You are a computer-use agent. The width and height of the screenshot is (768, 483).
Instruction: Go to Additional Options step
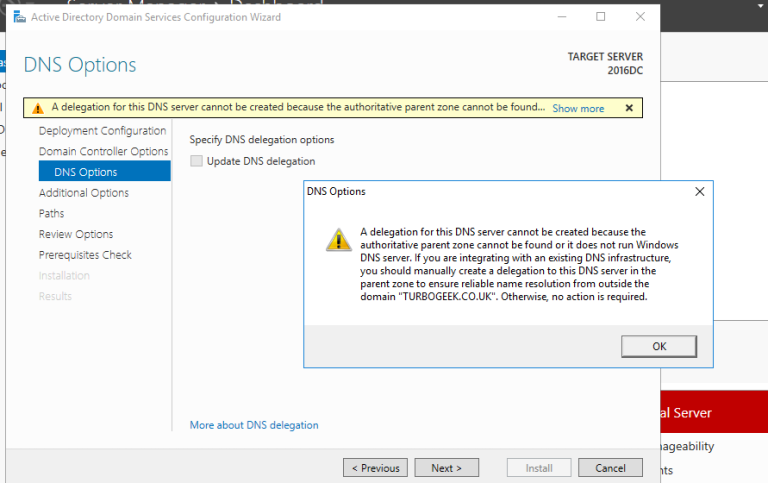pos(84,193)
